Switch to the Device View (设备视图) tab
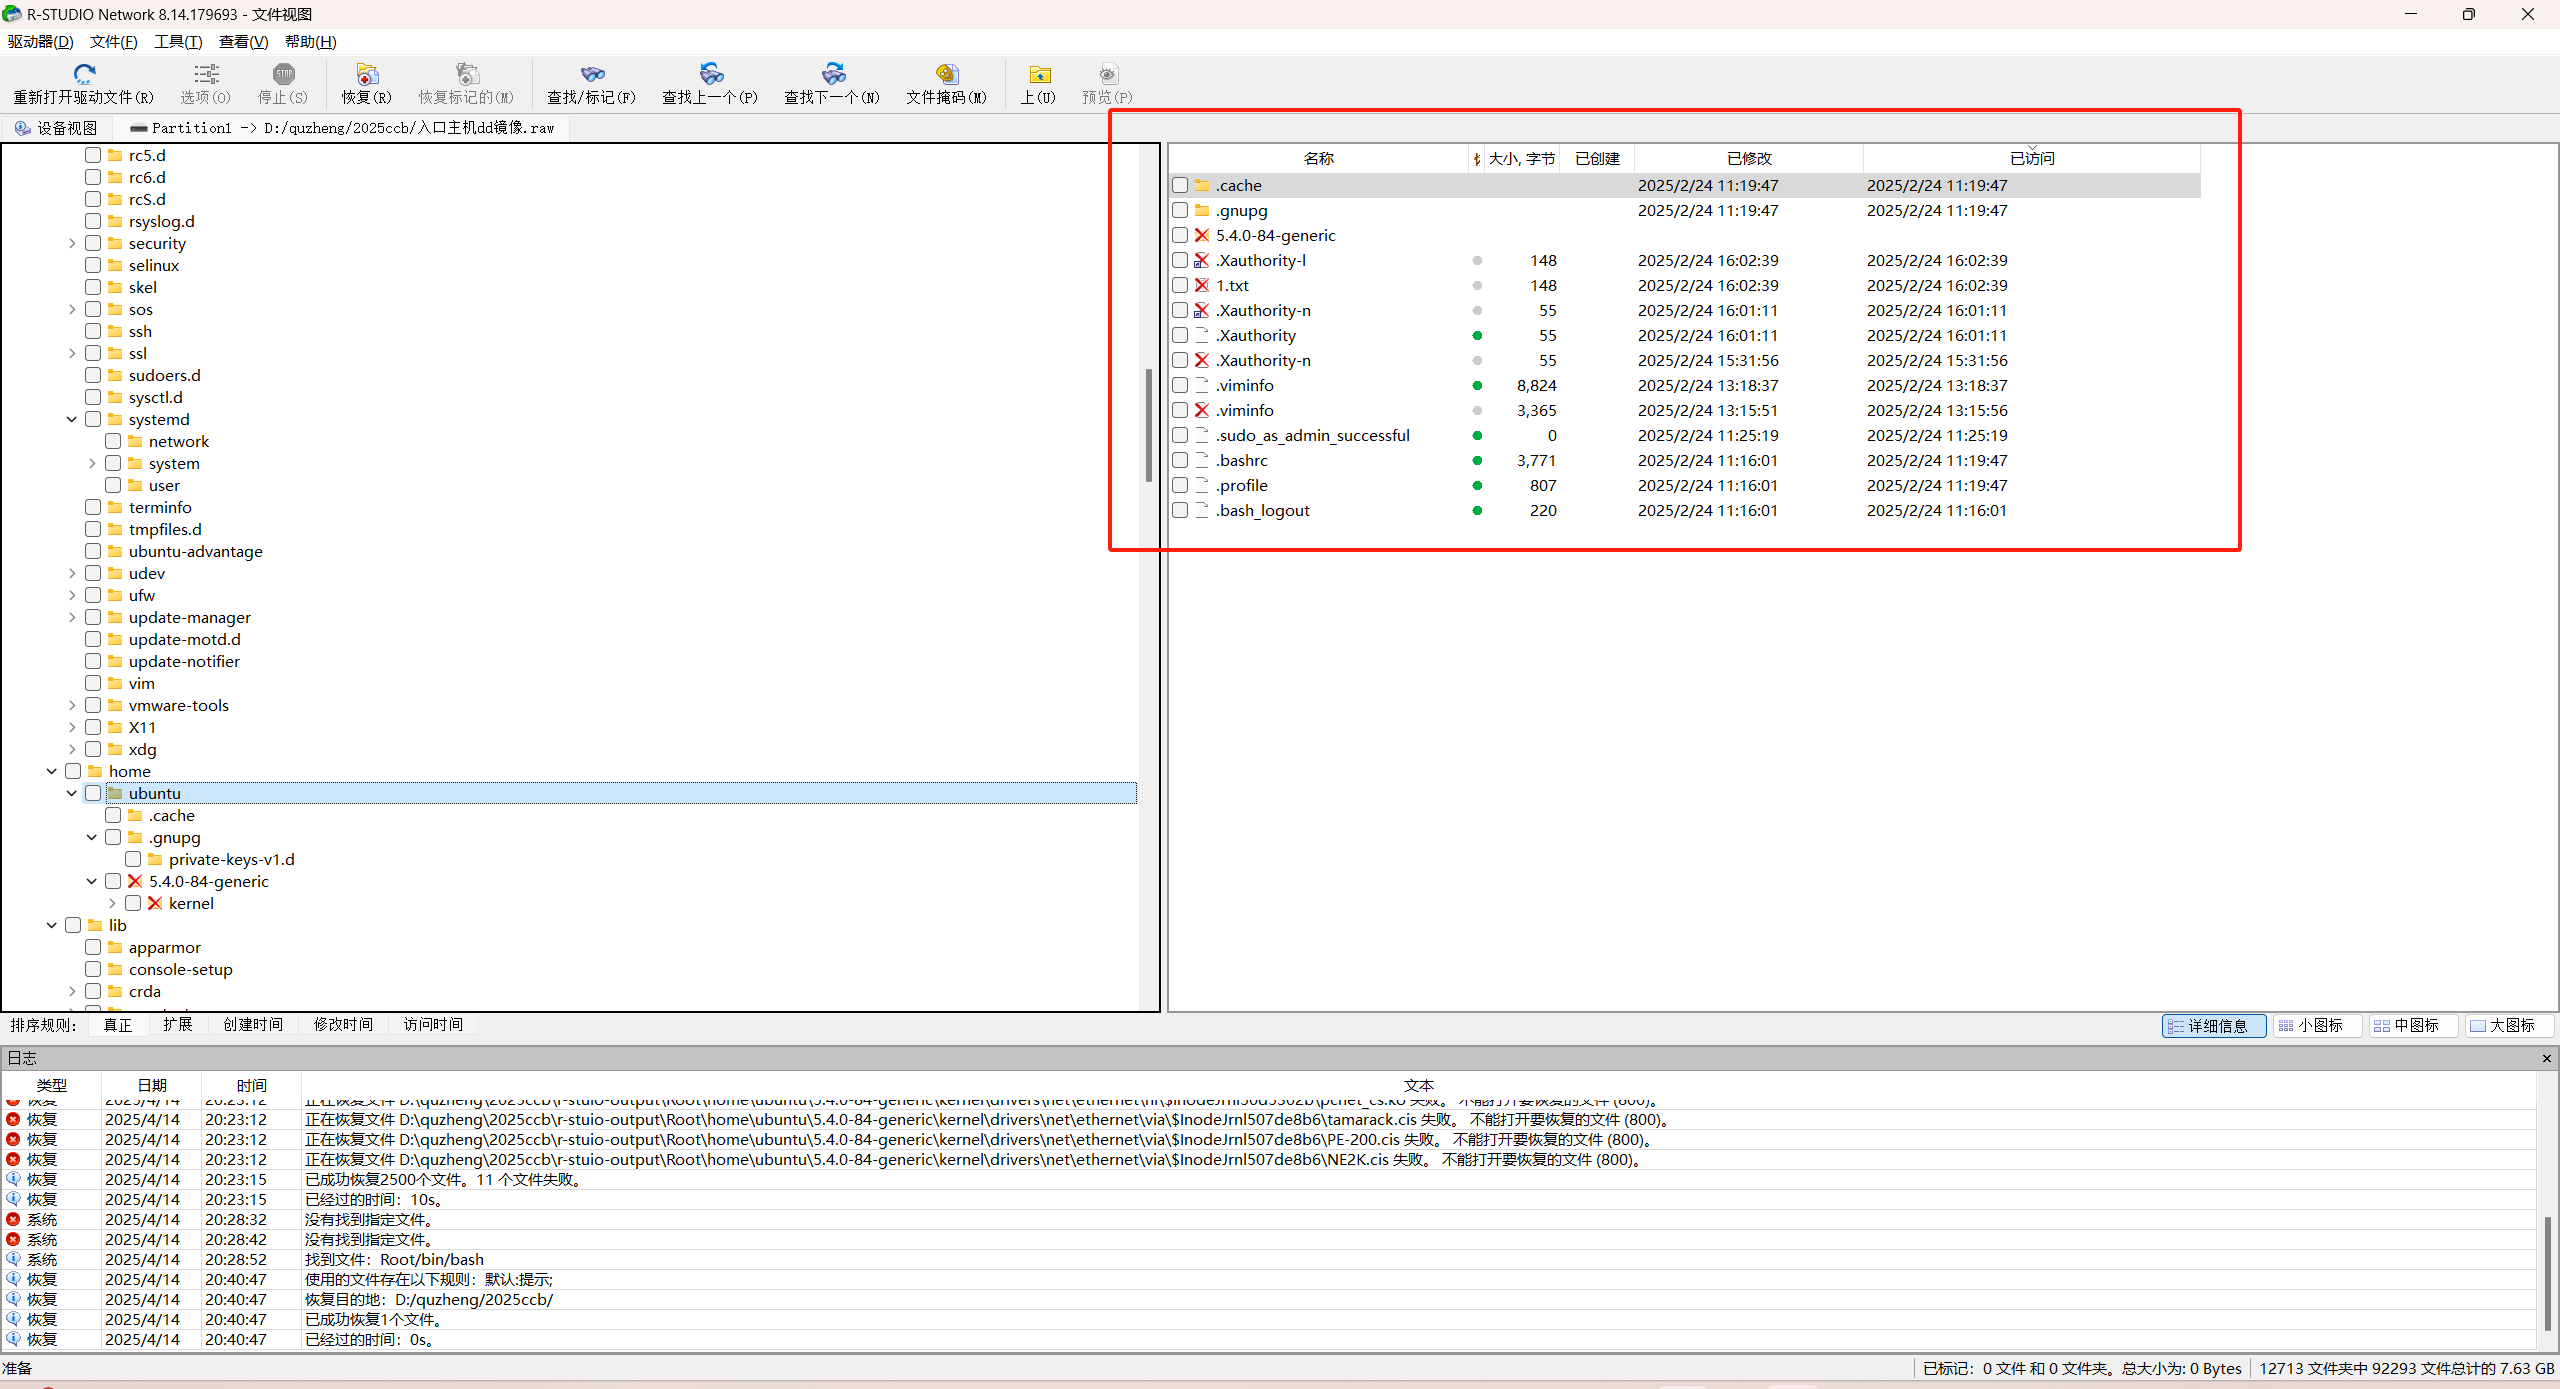This screenshot has width=2560, height=1389. tap(57, 128)
